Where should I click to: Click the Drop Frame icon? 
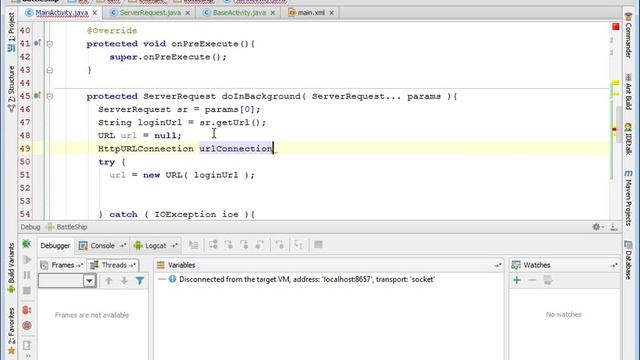tap(280, 245)
